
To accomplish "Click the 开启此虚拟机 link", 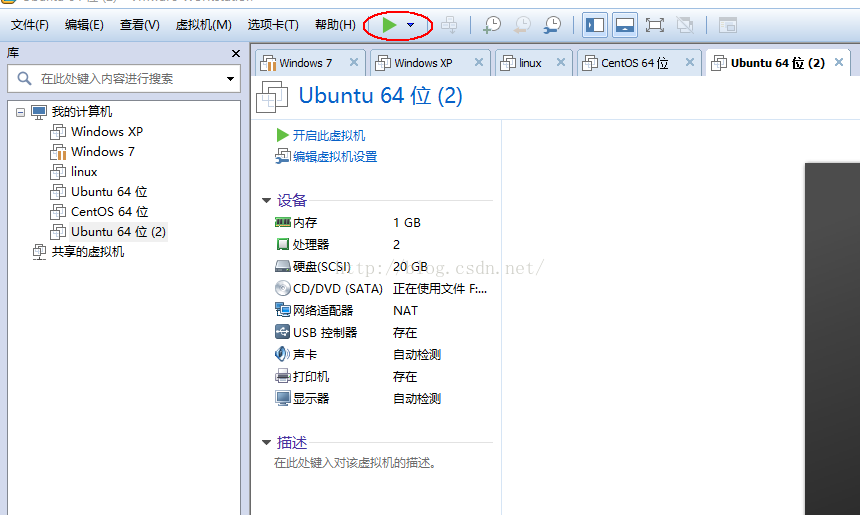I will [x=329, y=135].
